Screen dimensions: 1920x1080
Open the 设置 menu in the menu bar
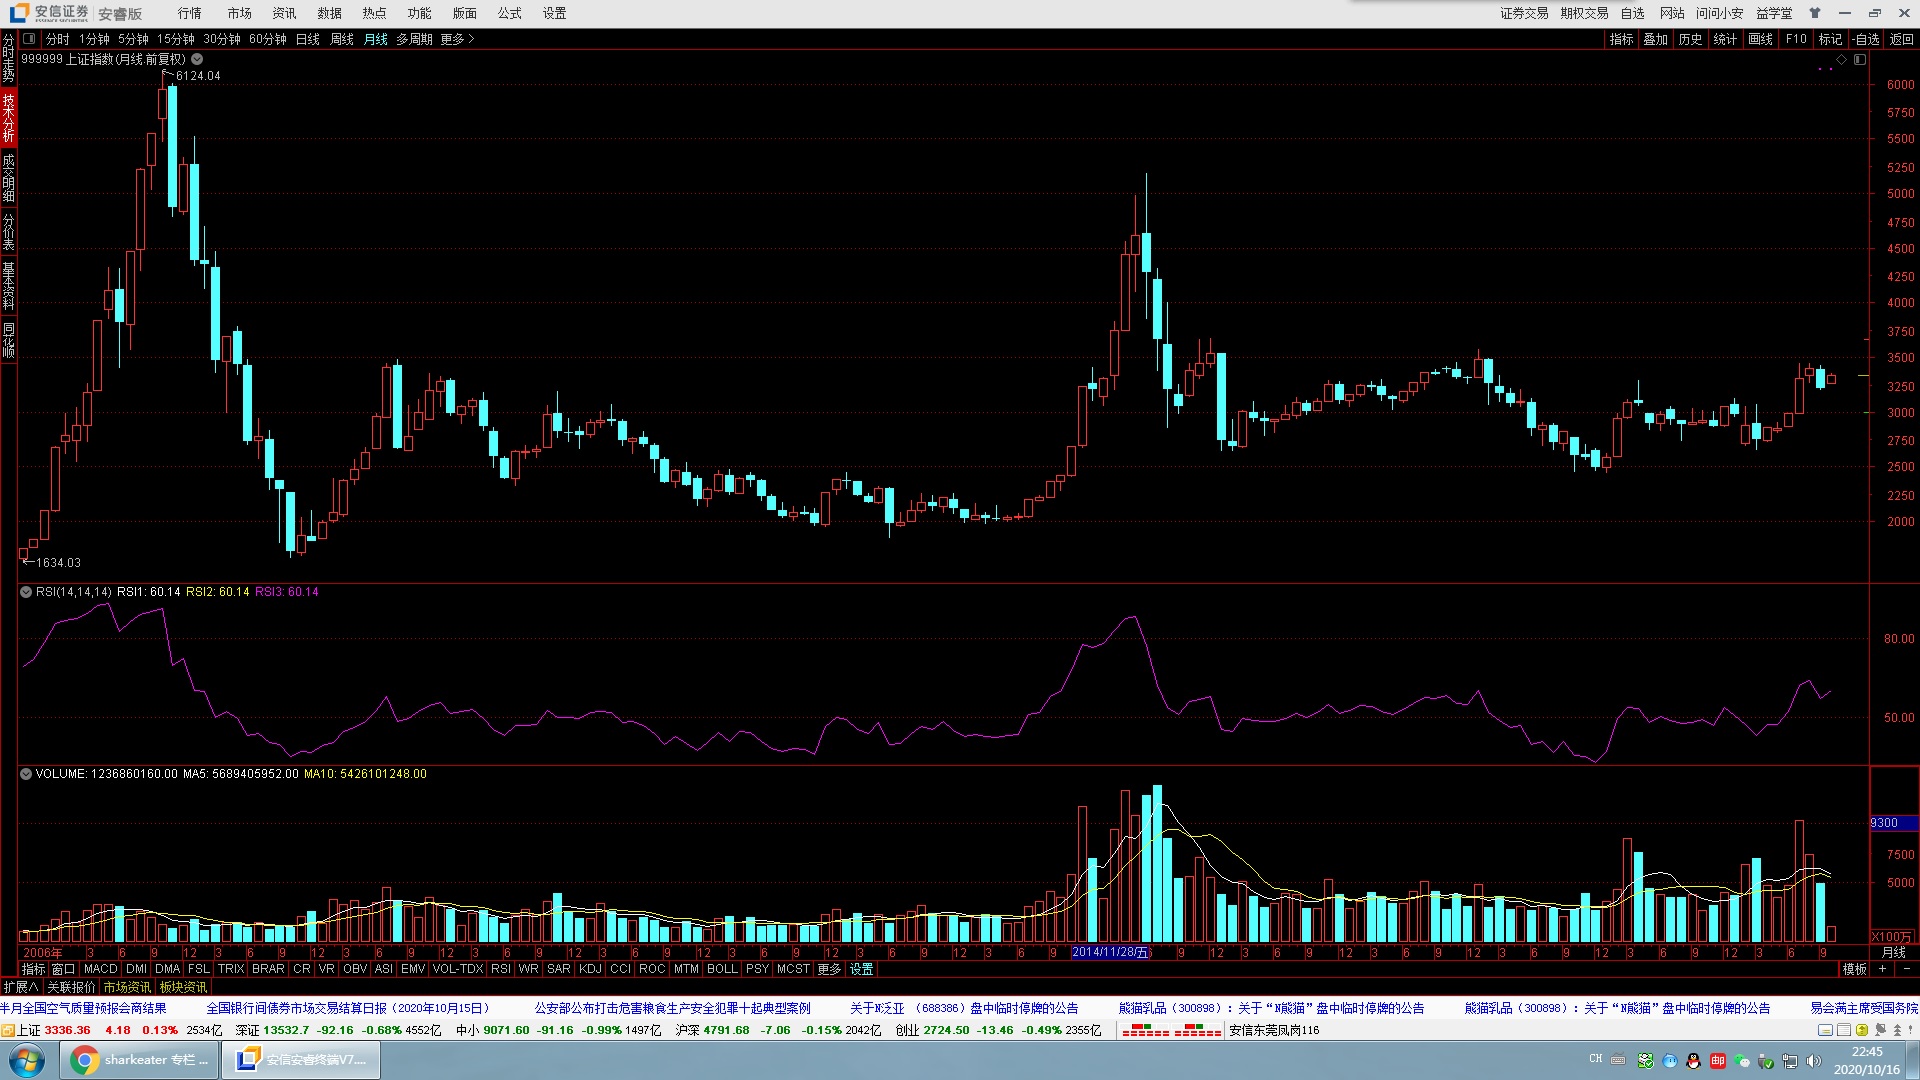pyautogui.click(x=554, y=13)
